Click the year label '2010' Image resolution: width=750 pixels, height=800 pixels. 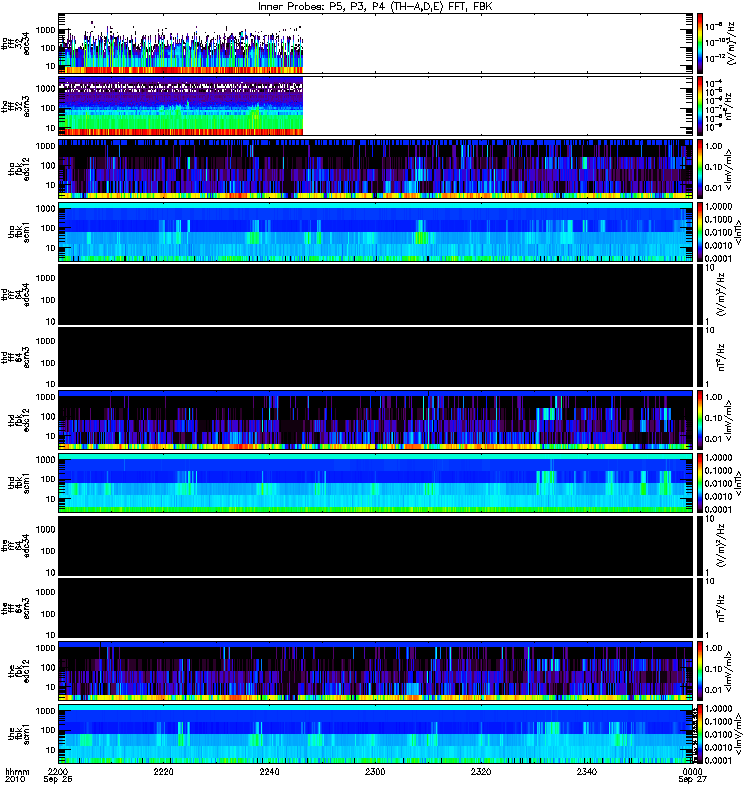coord(15,779)
